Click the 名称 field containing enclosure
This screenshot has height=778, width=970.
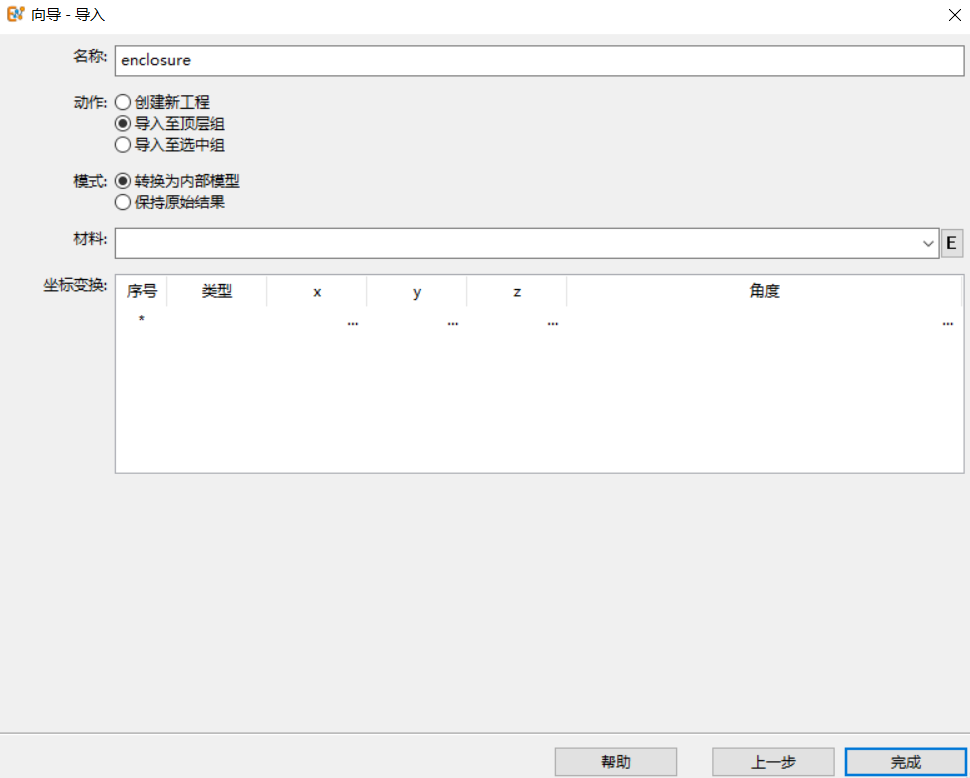click(x=539, y=61)
